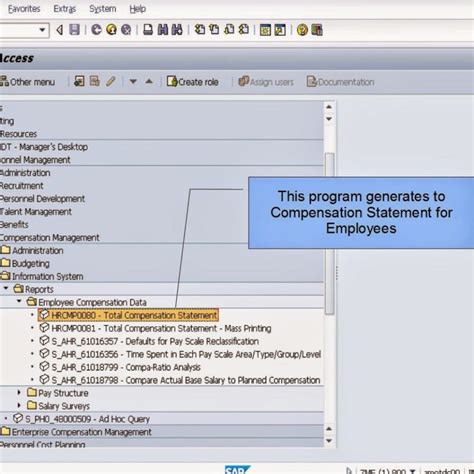This screenshot has width=474, height=474.
Task: Click the Find Next binoculars icon
Action: point(177,30)
